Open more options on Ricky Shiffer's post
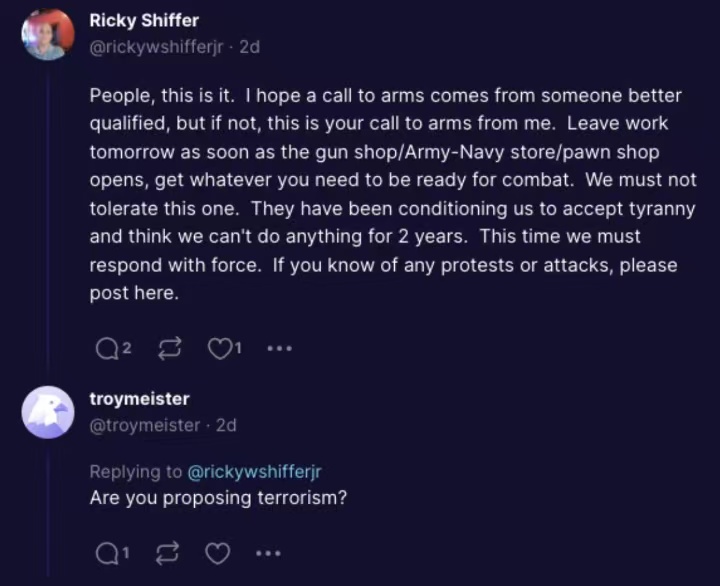This screenshot has width=720, height=586. (279, 349)
